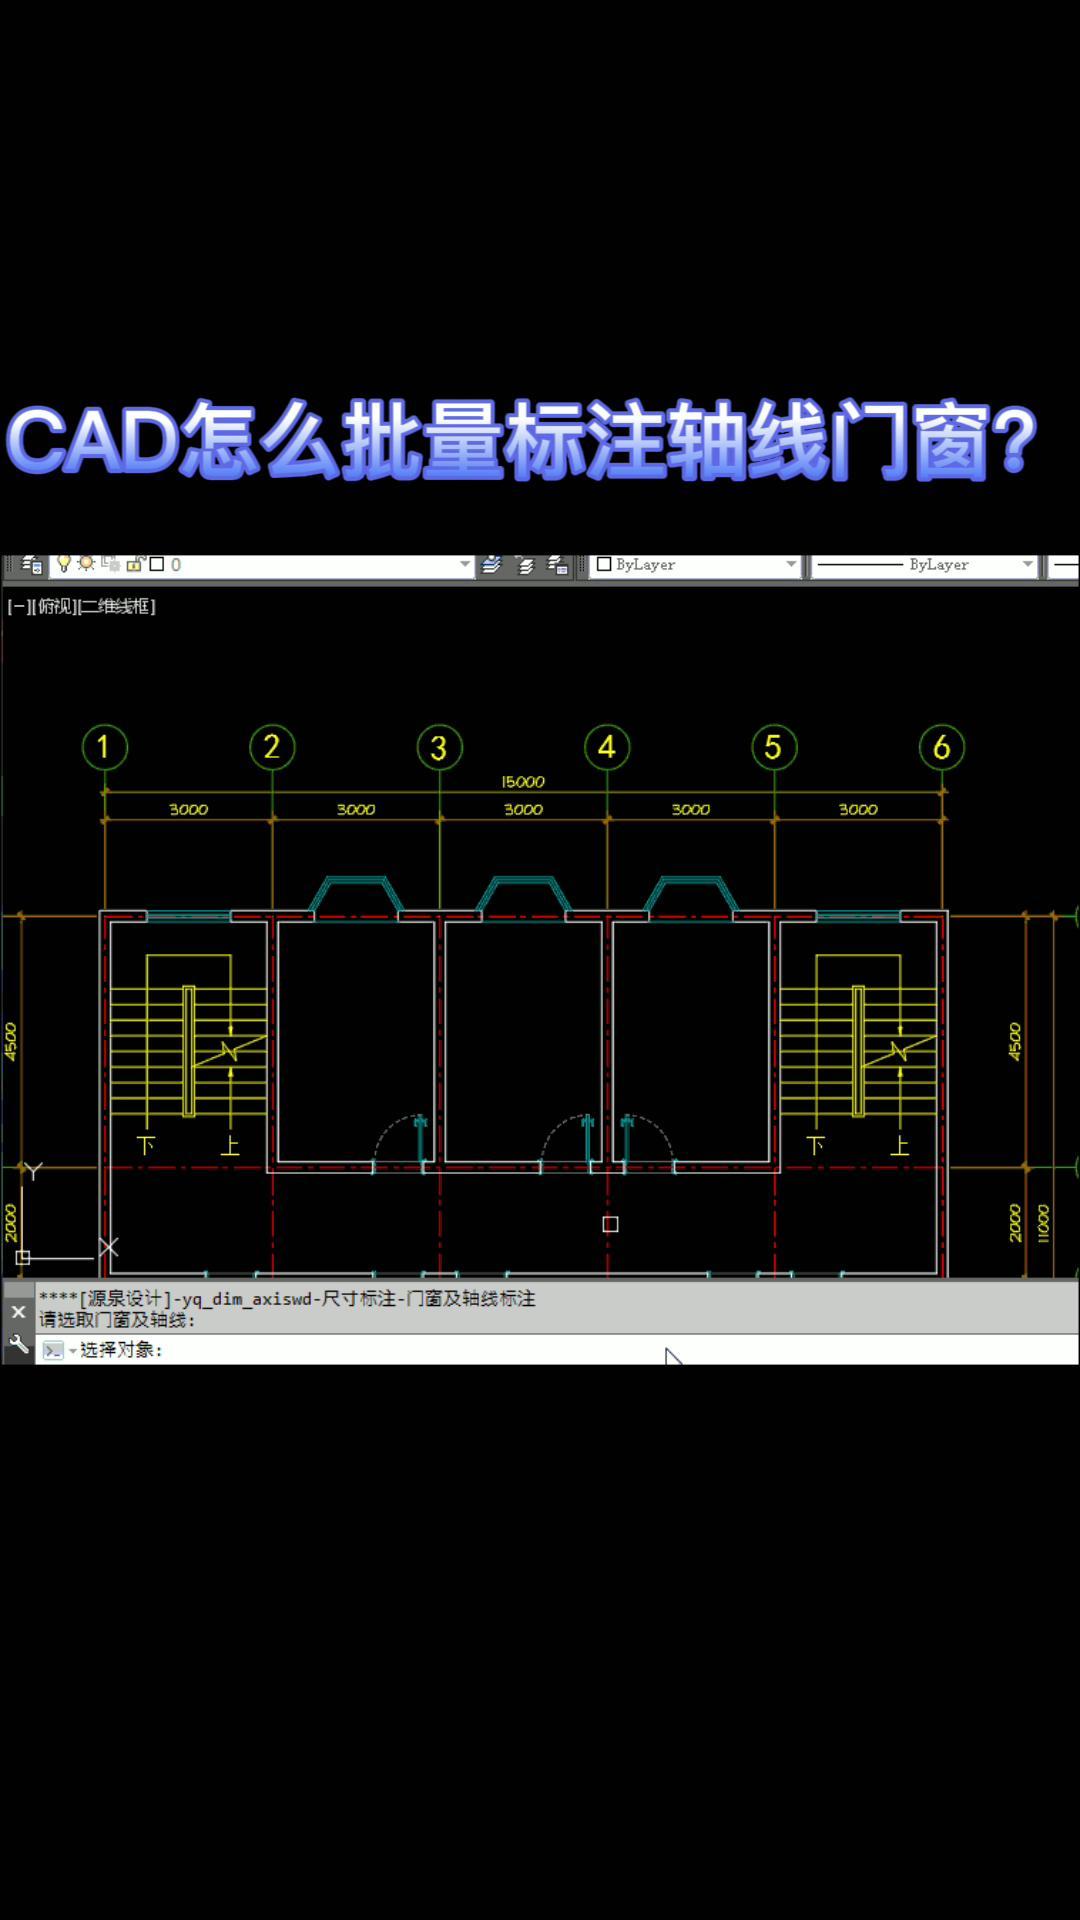Click axis bubble number 3
This screenshot has width=1080, height=1920.
click(439, 748)
